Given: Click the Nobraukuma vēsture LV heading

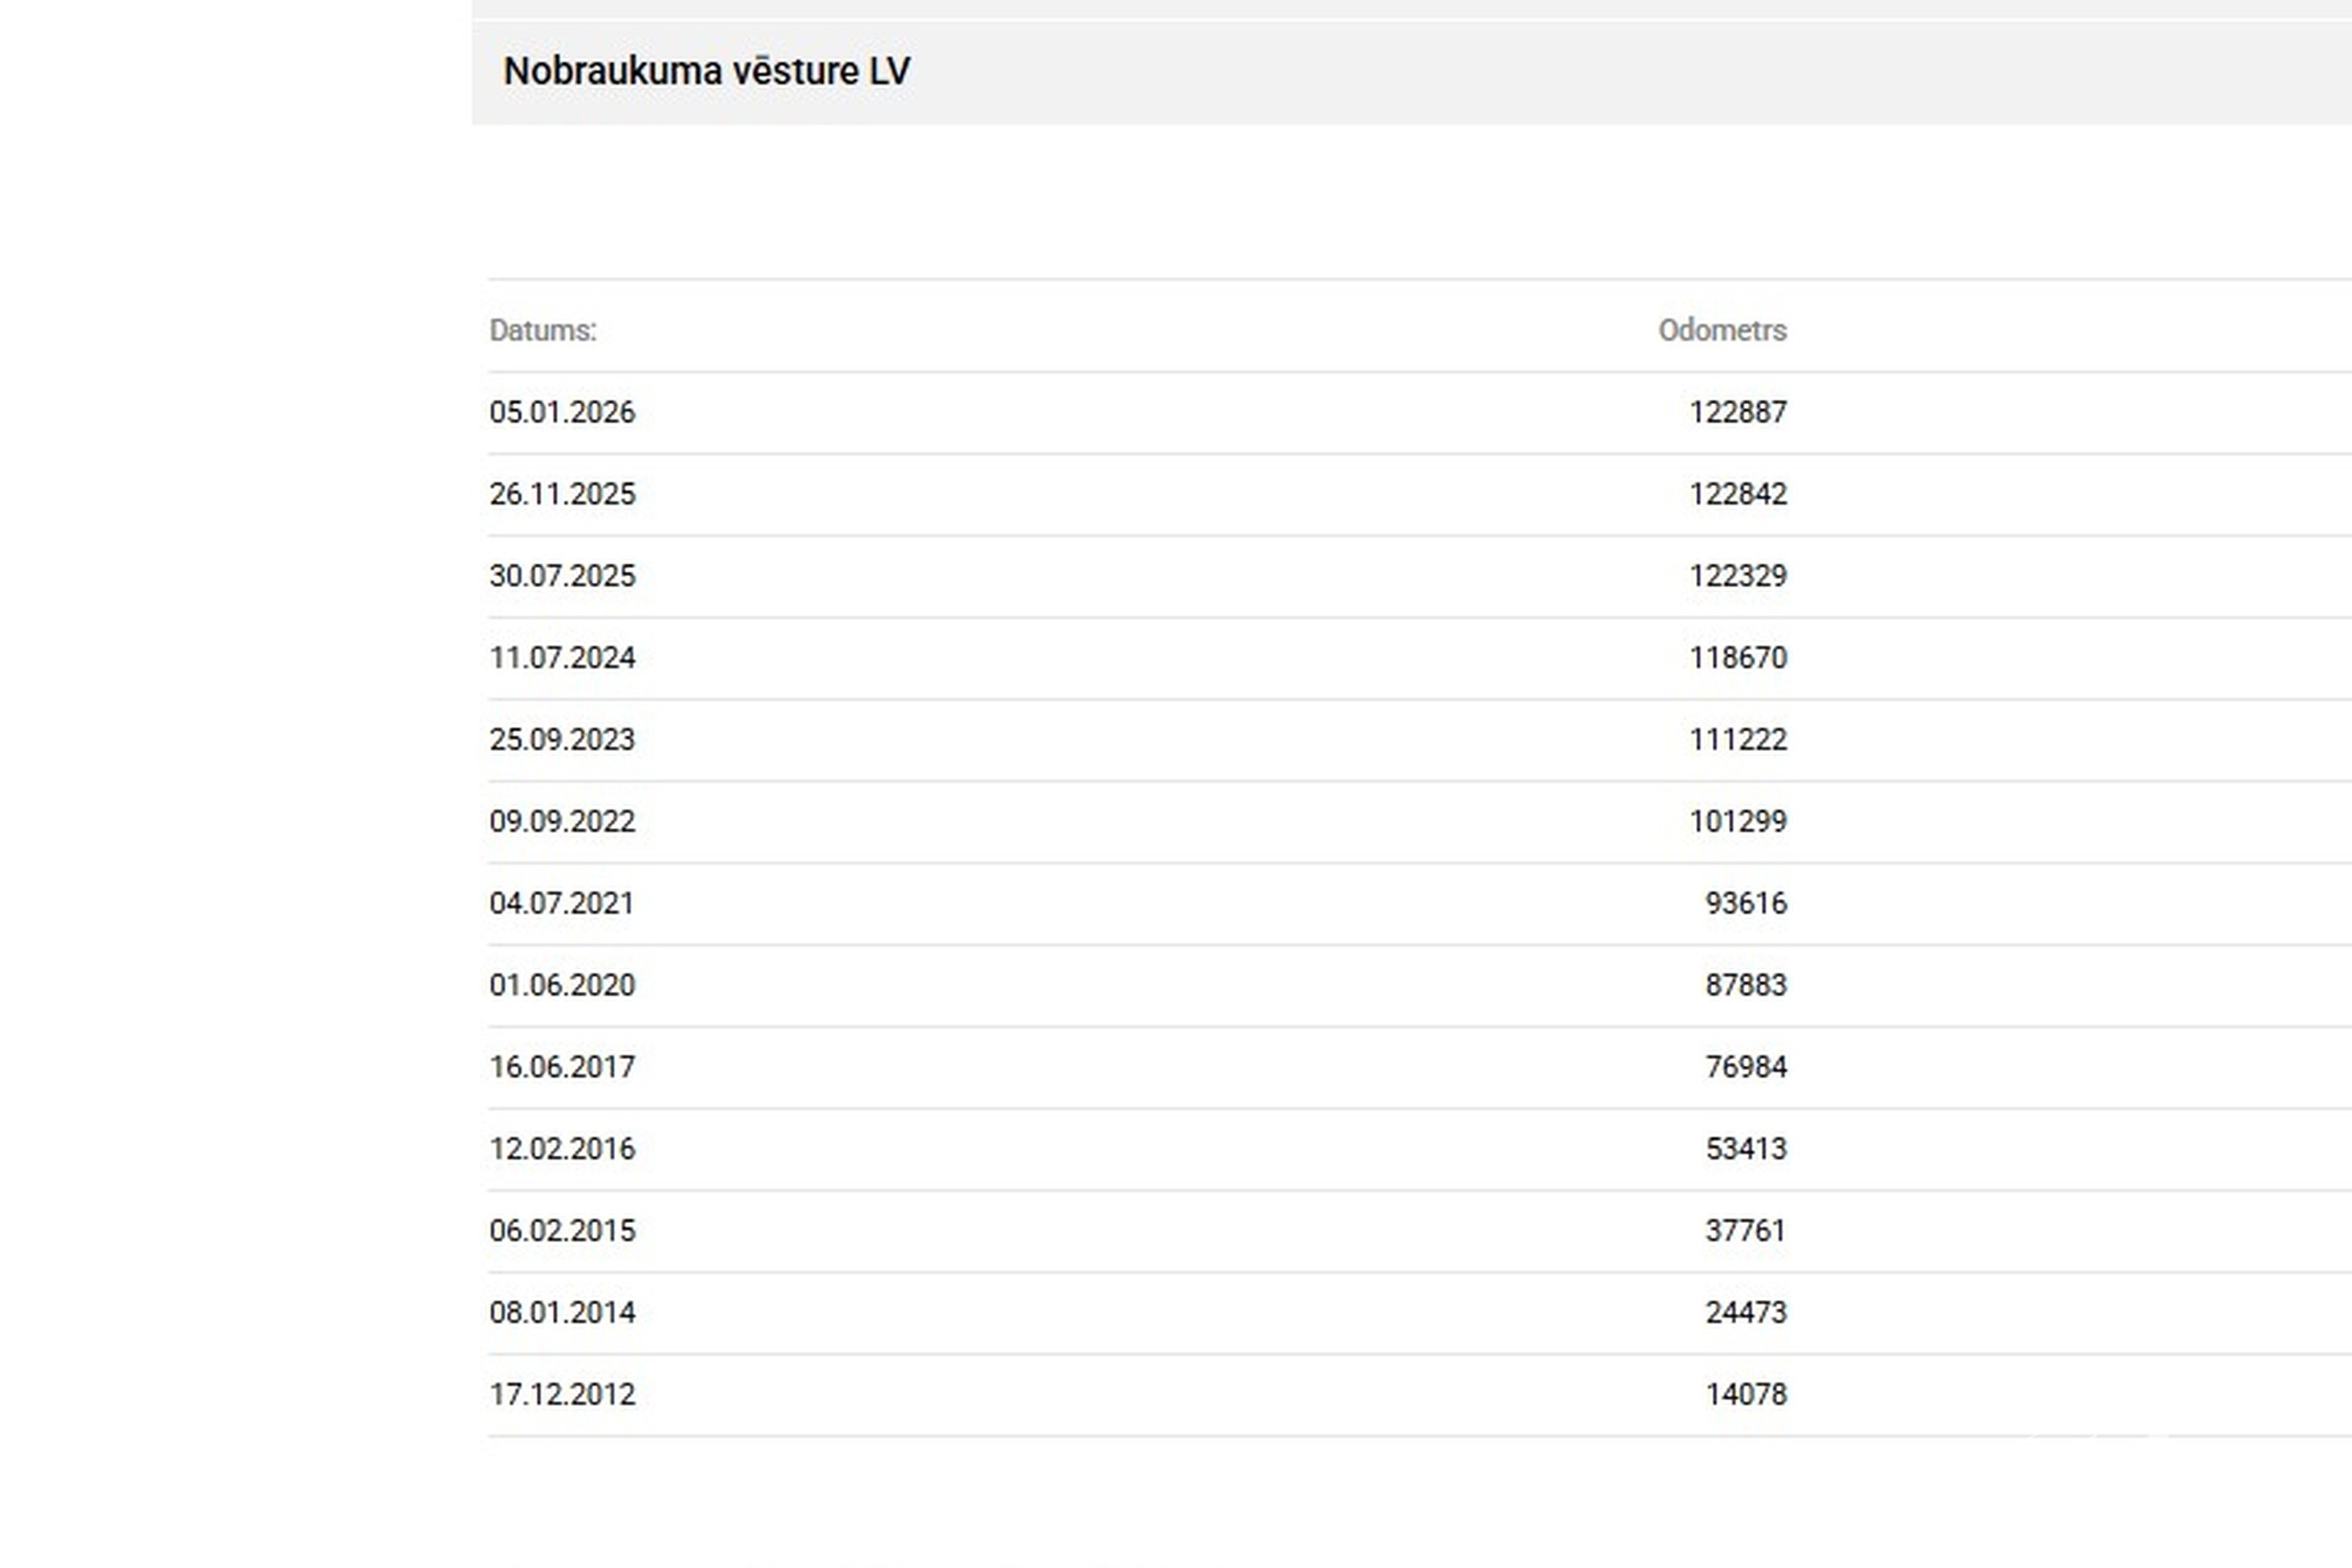Looking at the screenshot, I should tap(706, 71).
